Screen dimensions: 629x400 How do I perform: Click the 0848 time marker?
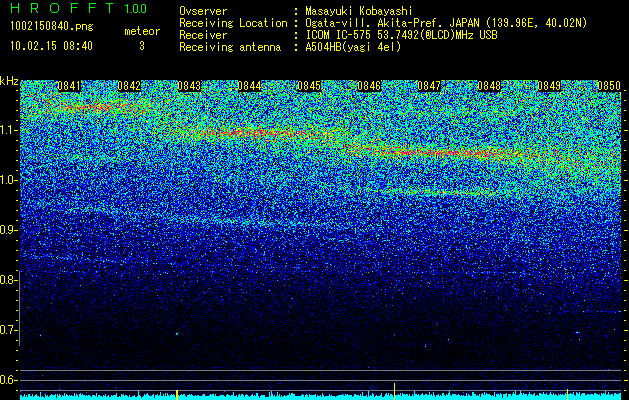489,86
